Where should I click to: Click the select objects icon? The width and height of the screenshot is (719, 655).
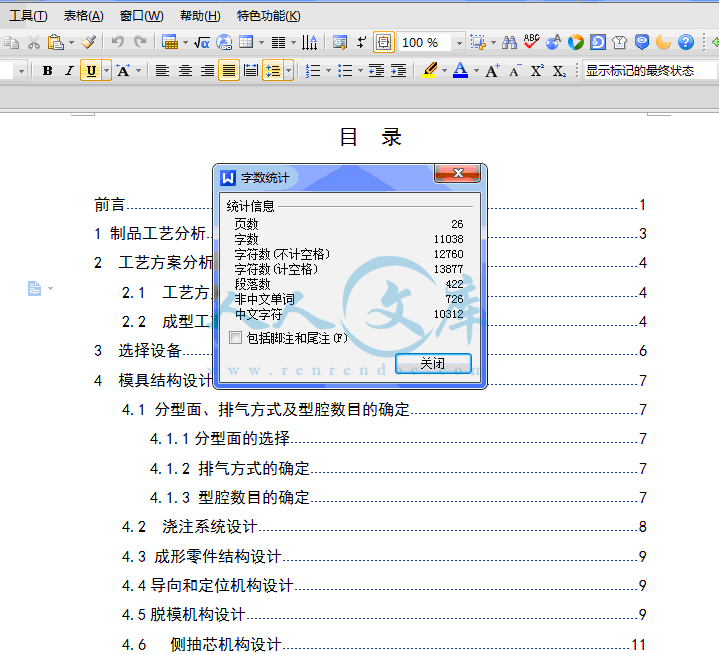(x=478, y=43)
